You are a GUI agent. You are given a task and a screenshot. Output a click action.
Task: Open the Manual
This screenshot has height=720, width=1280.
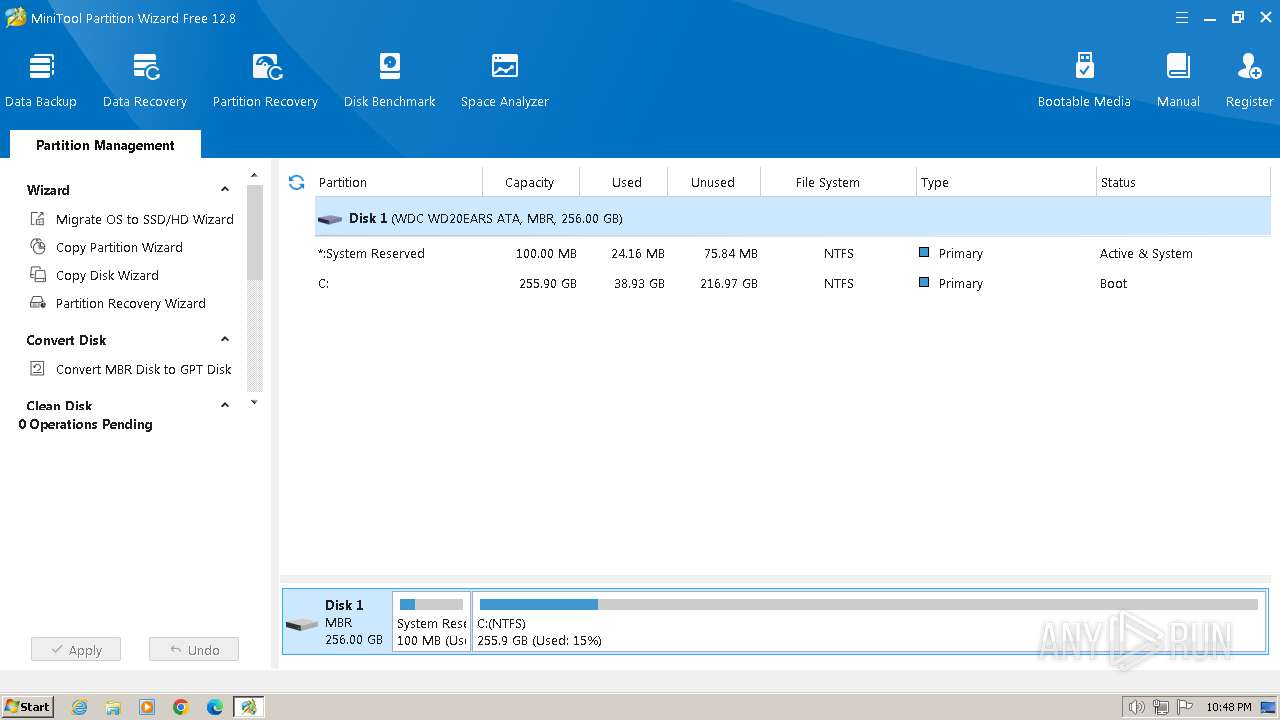1178,80
